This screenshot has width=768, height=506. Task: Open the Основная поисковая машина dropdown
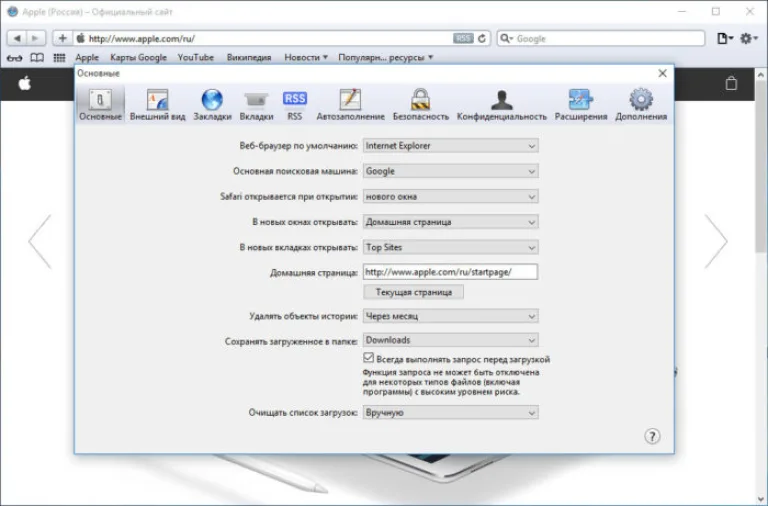tap(450, 171)
